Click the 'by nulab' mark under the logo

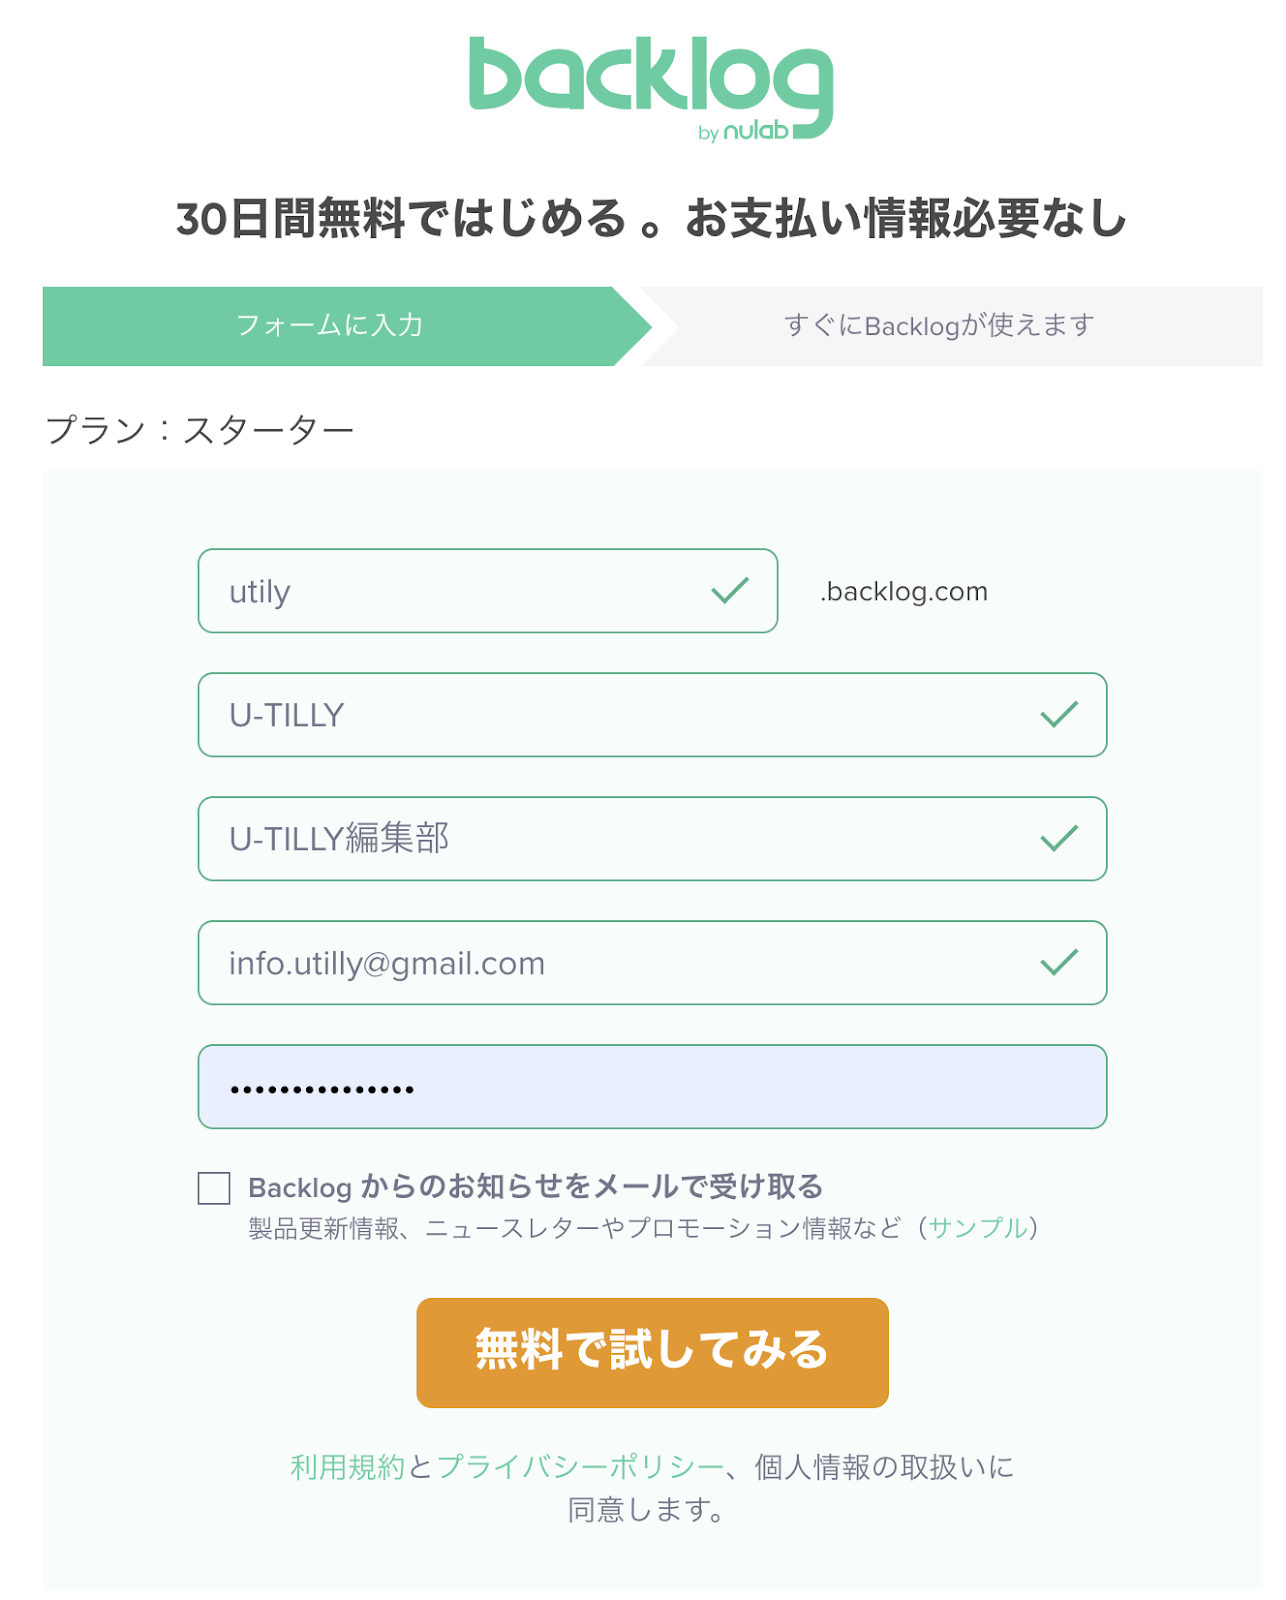(x=743, y=132)
